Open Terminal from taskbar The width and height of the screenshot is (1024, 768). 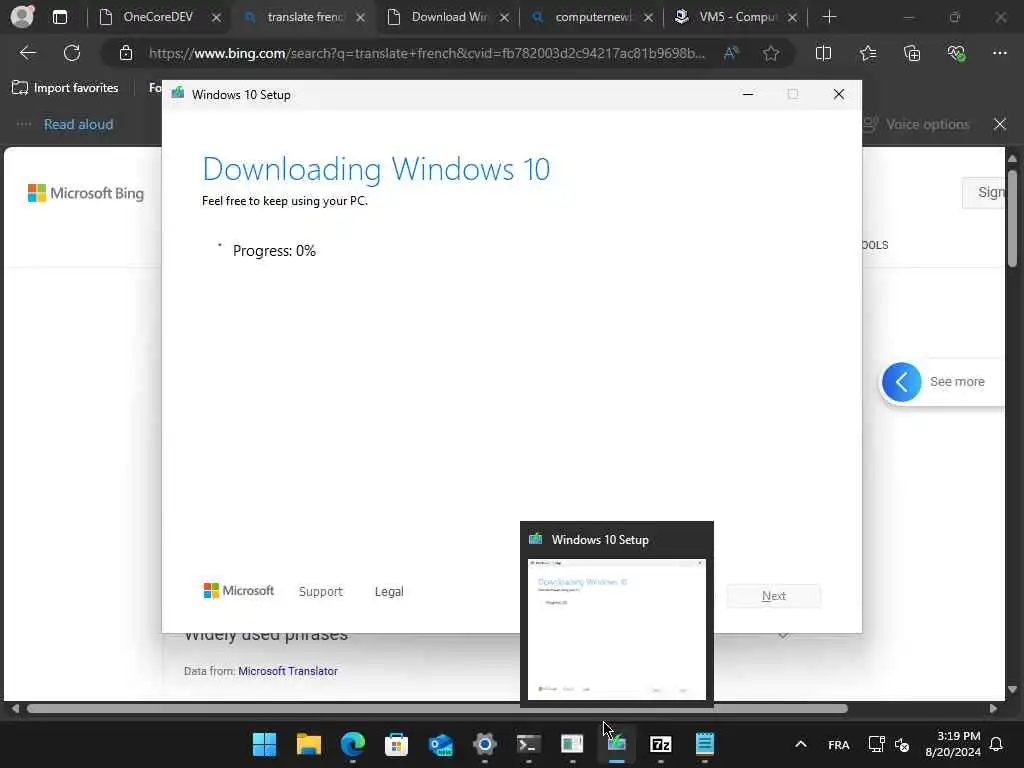[x=528, y=744]
